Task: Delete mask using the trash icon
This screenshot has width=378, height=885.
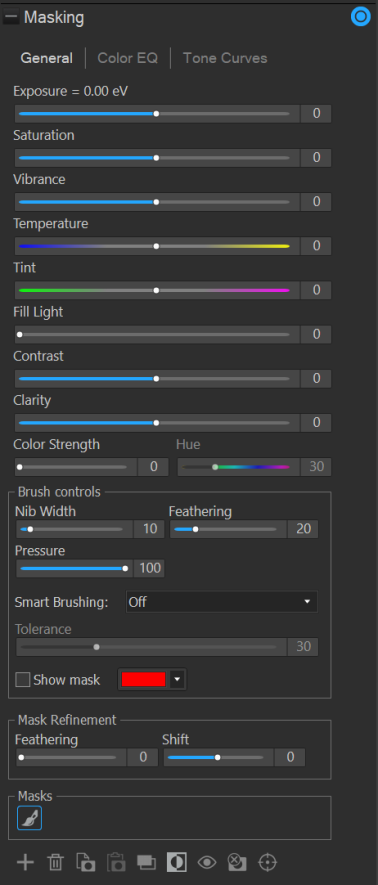Action: (x=55, y=862)
